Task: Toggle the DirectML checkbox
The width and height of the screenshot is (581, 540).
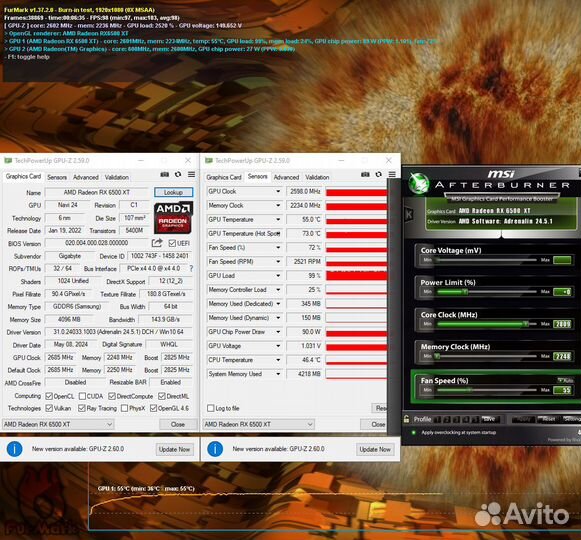Action: tap(162, 396)
